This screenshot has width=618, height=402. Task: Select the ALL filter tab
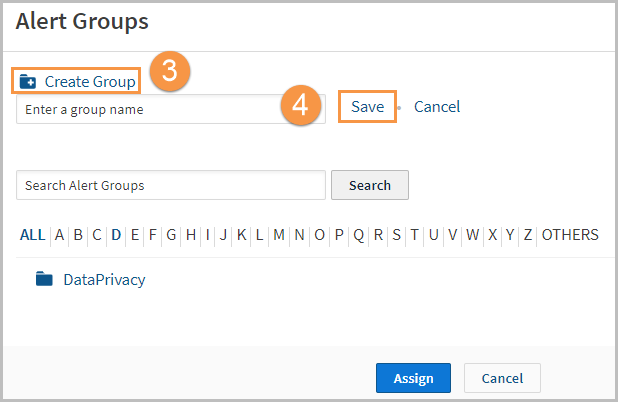coord(33,235)
